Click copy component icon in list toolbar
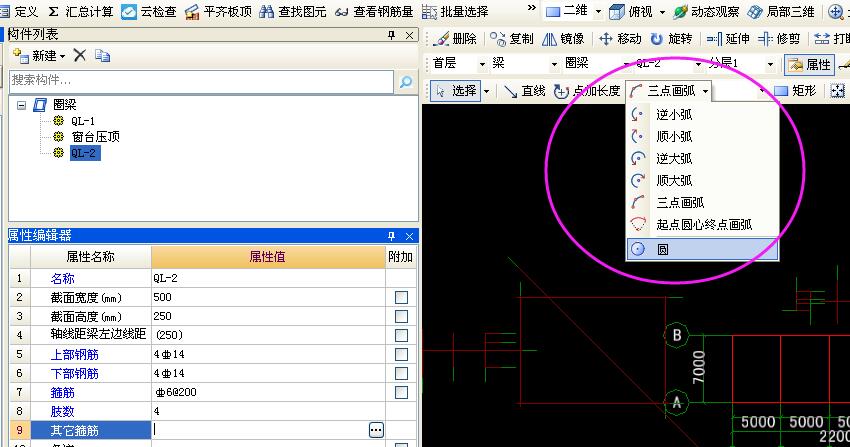The height and width of the screenshot is (447, 850). point(102,55)
